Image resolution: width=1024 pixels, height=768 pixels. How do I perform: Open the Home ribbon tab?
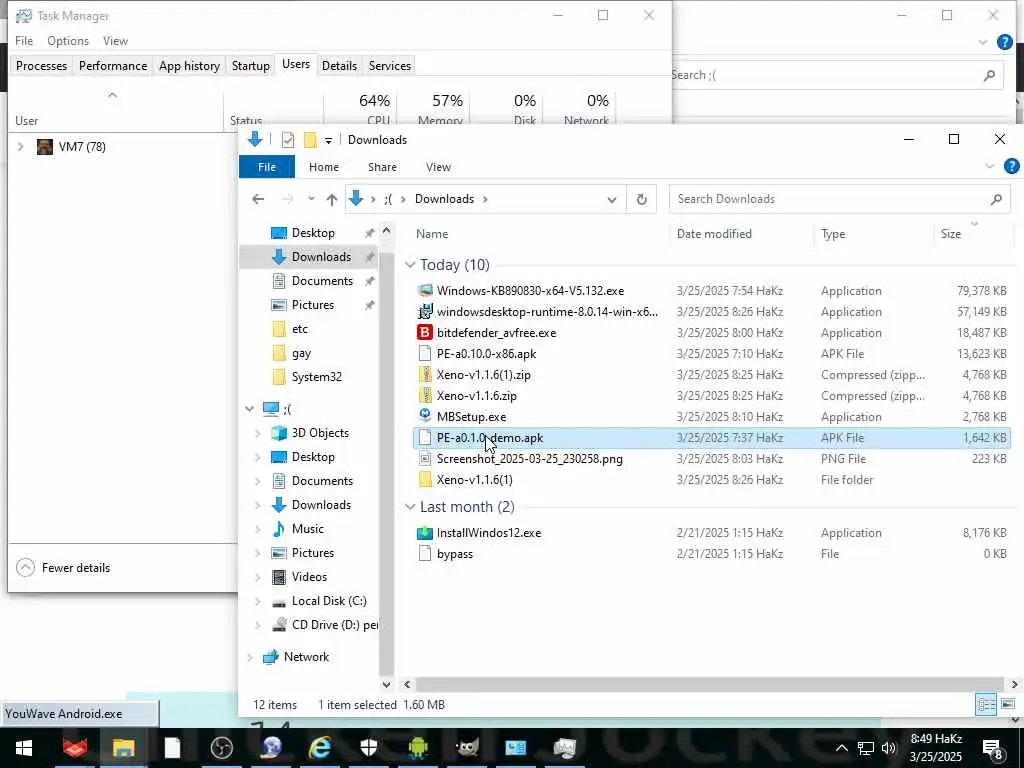pyautogui.click(x=324, y=167)
